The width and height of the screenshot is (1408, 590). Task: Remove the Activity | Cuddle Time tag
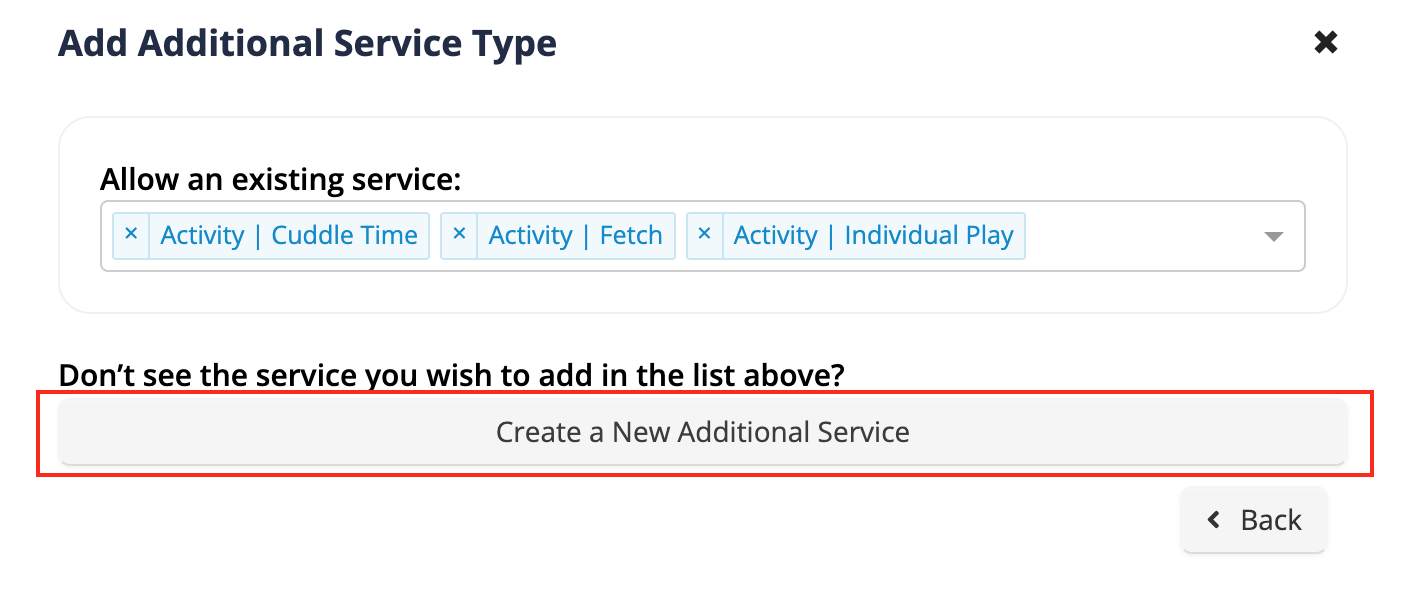(131, 235)
